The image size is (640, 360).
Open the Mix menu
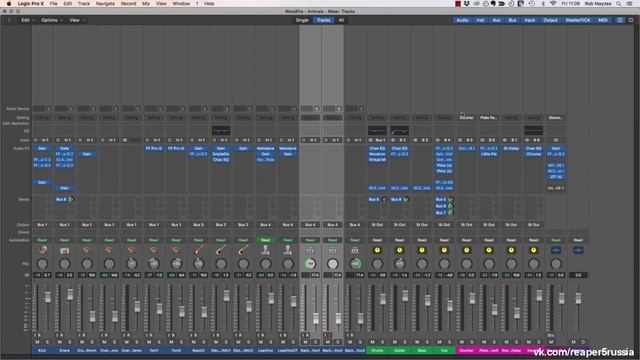tap(146, 4)
